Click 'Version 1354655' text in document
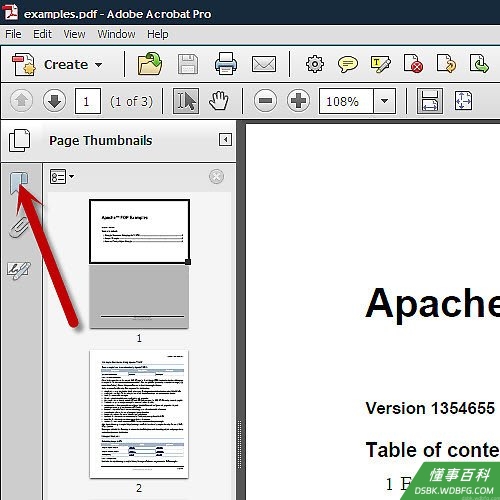Image resolution: width=500 pixels, height=500 pixels. [x=430, y=408]
